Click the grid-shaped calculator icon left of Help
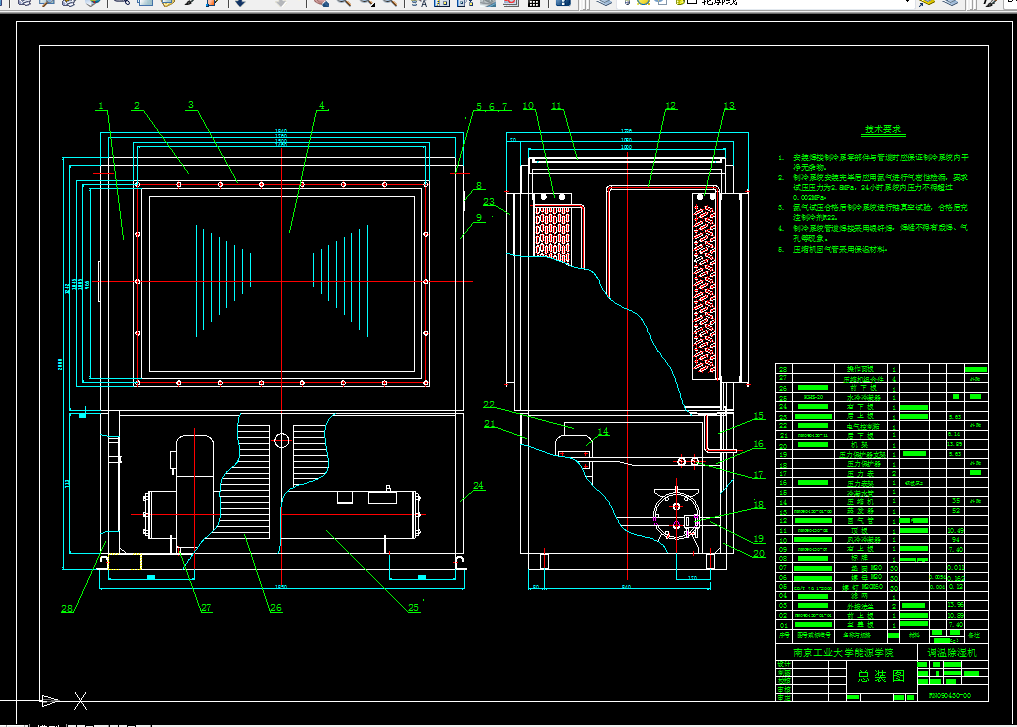 click(535, 3)
